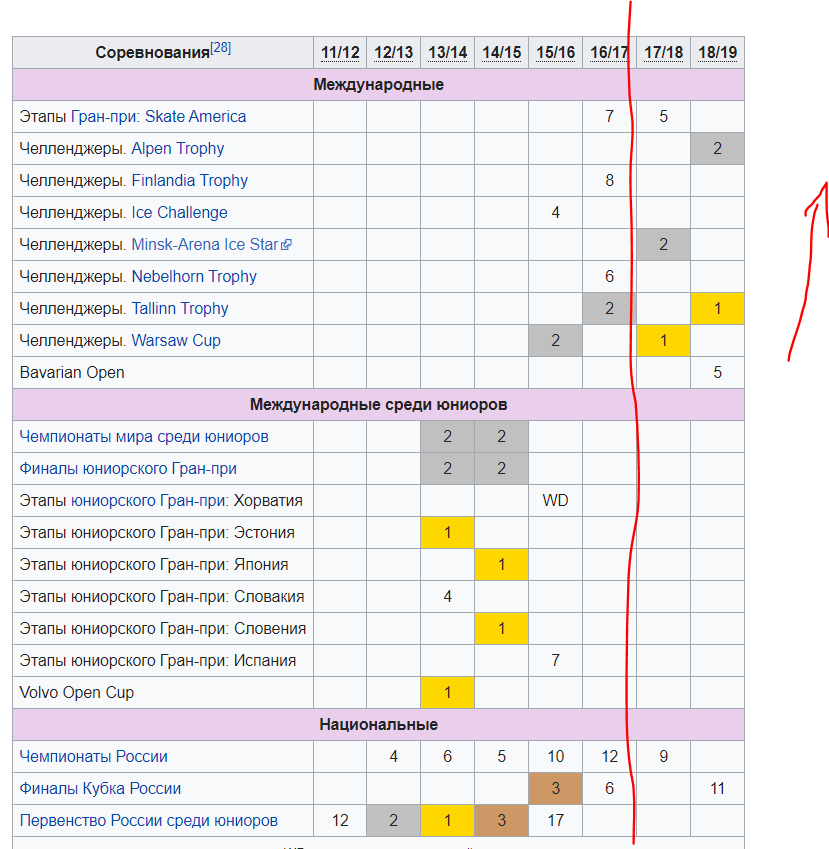Click the silver 2 cell in Minsk-Arena row
829x849 pixels.
pos(663,244)
